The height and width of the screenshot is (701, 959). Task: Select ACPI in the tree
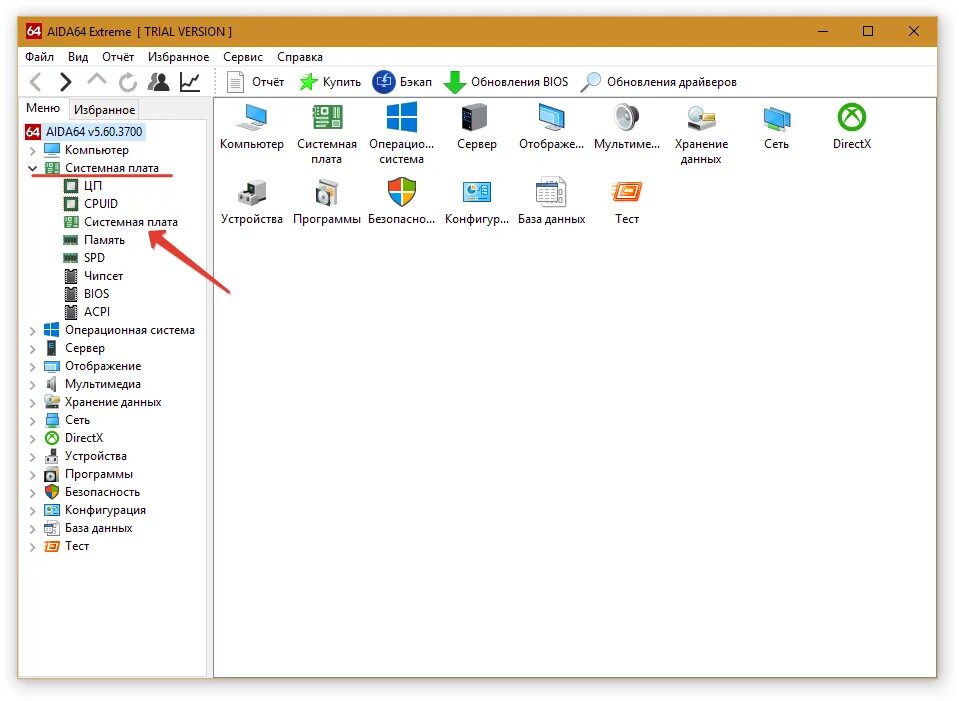pos(87,311)
